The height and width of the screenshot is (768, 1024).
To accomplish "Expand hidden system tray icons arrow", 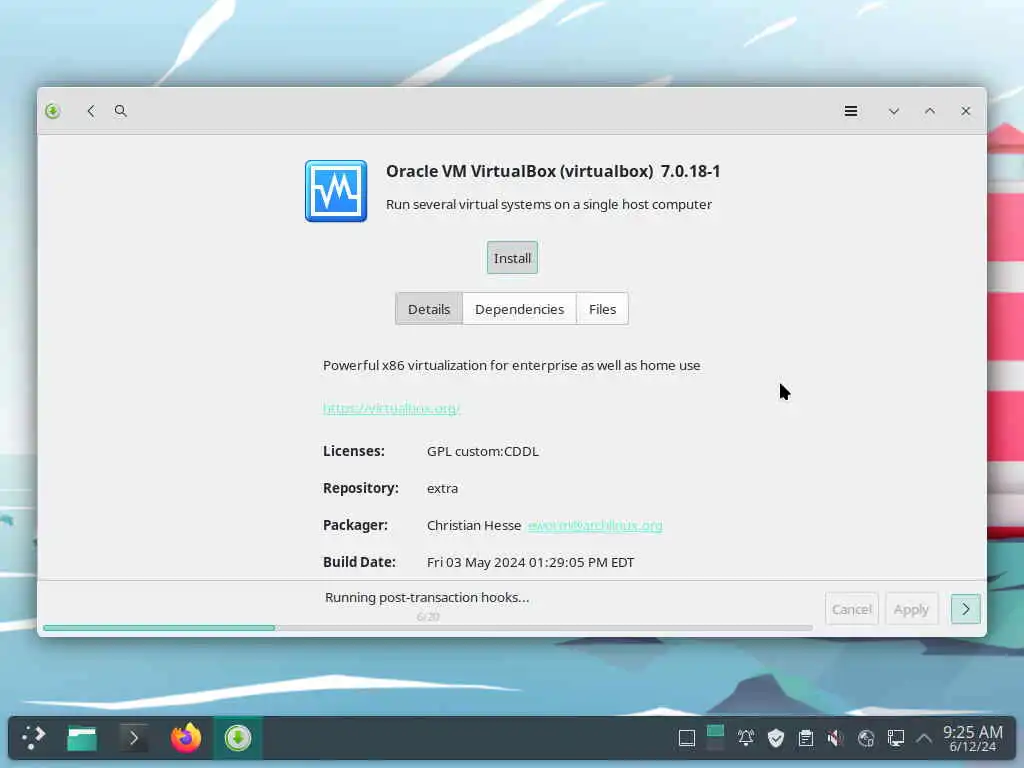I will pyautogui.click(x=923, y=739).
